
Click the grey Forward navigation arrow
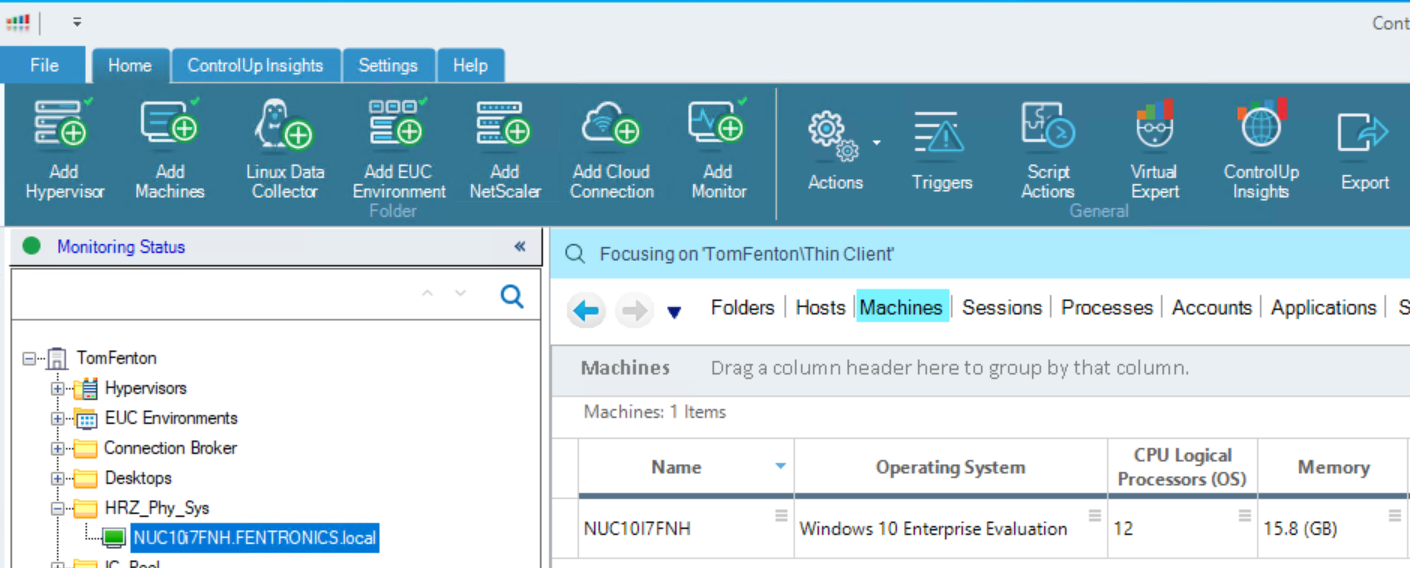click(x=634, y=311)
